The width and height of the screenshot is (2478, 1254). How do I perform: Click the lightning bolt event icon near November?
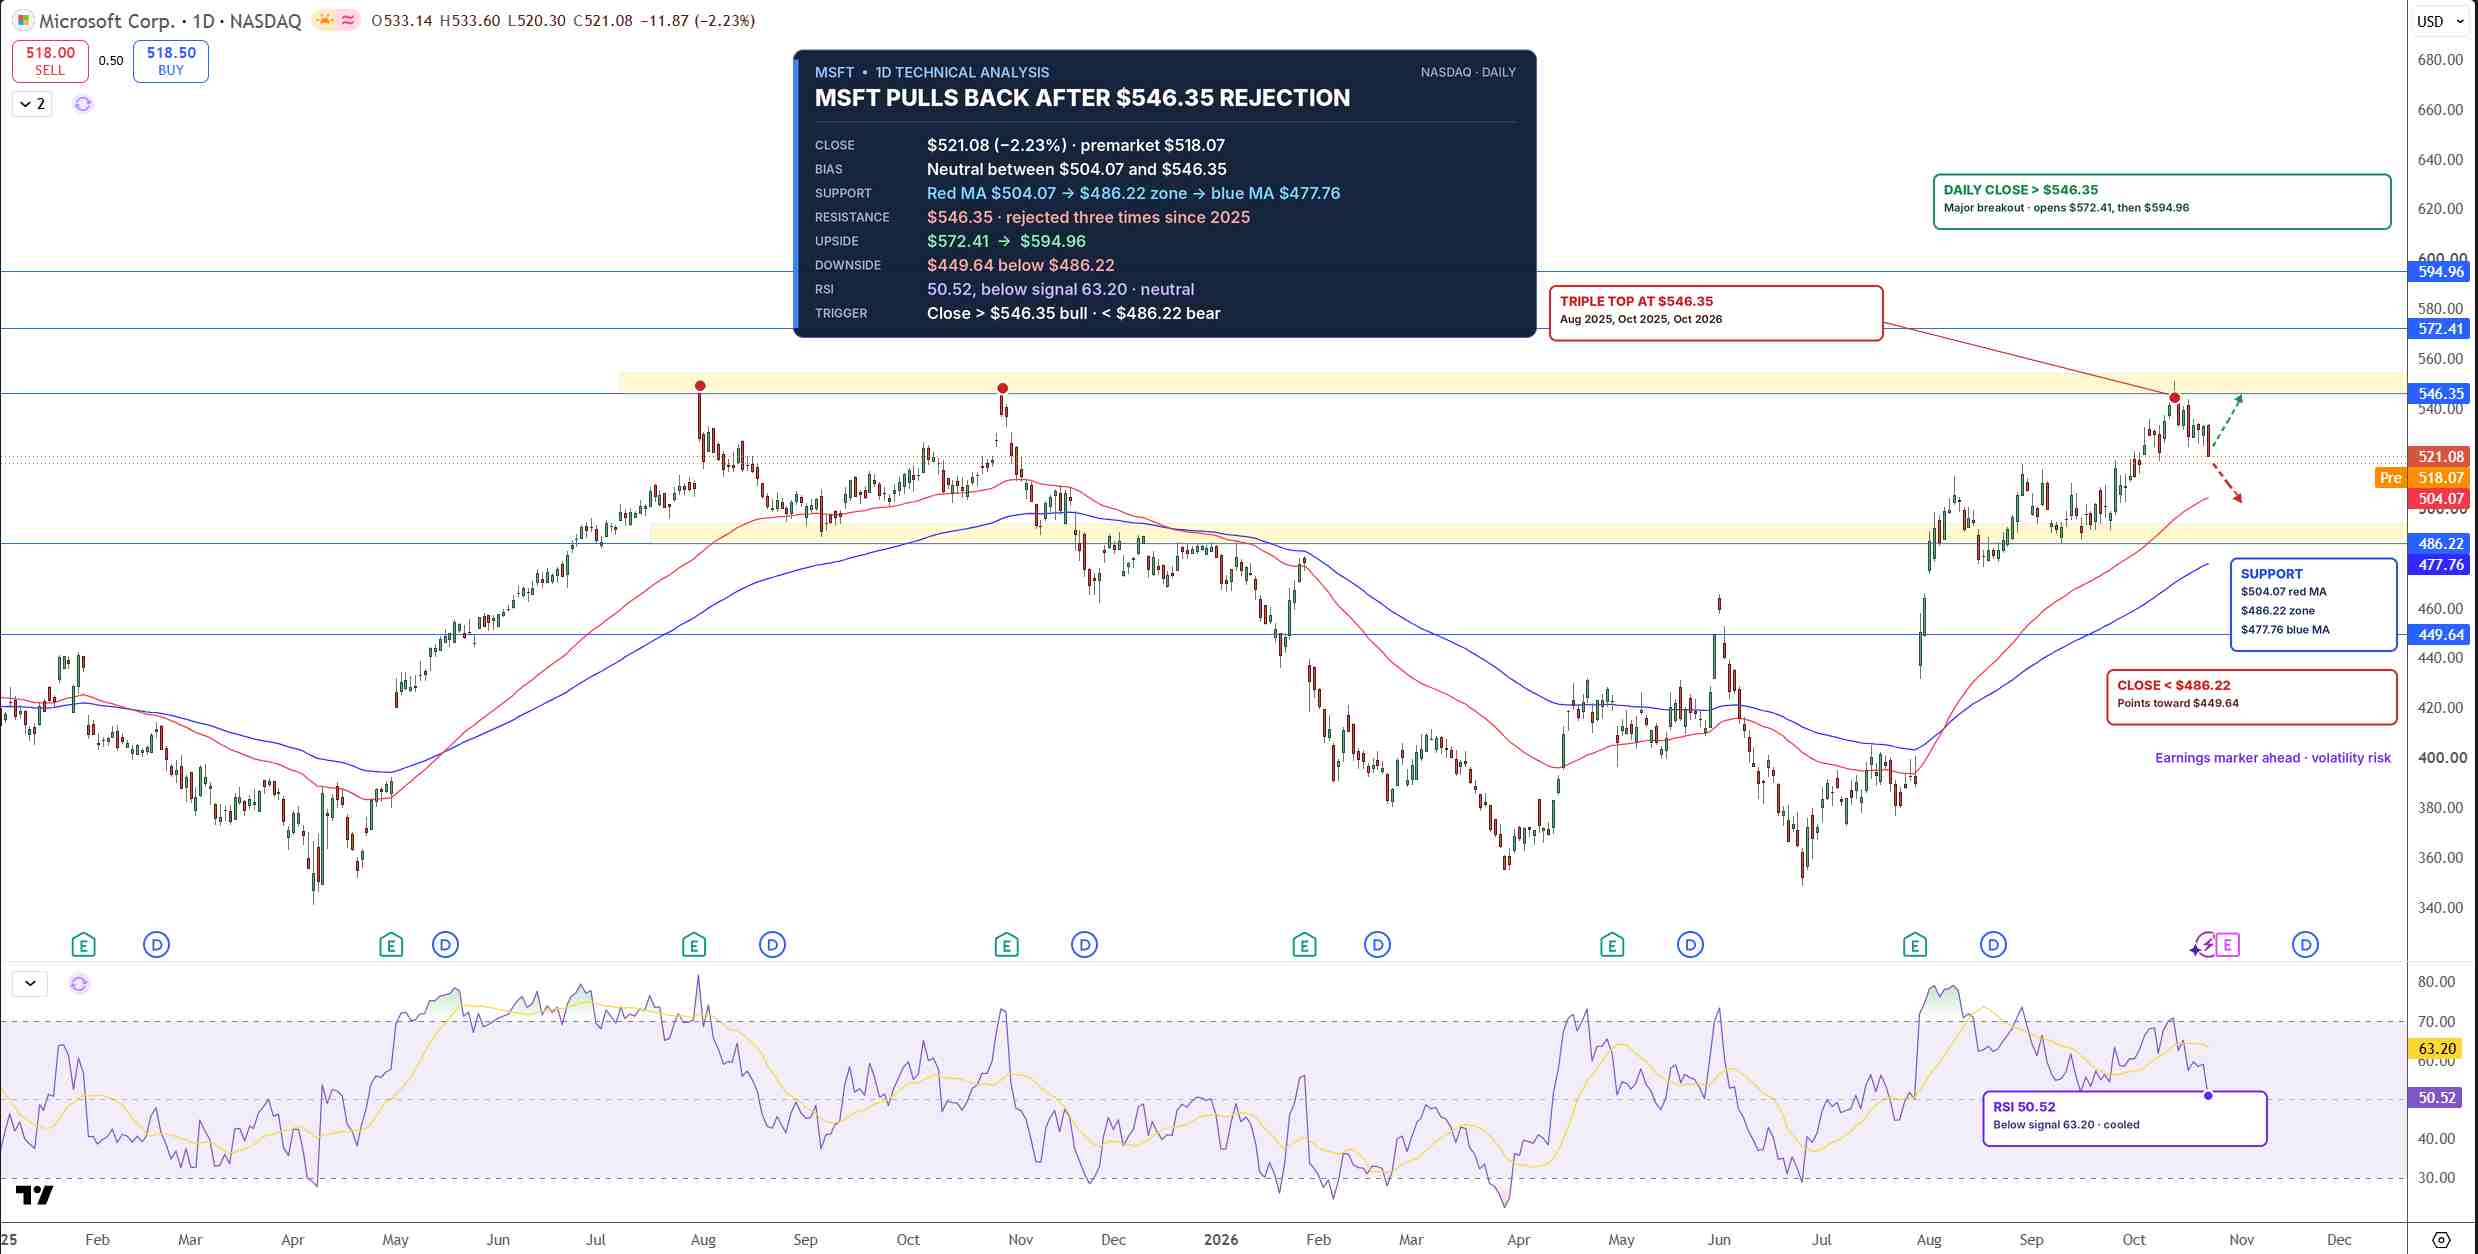(x=2204, y=944)
